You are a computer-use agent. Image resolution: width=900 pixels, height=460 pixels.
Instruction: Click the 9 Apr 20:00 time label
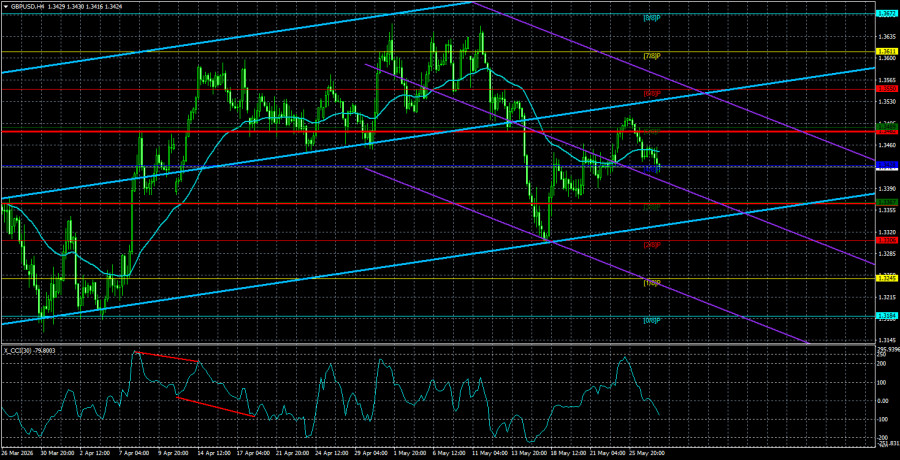(173, 454)
